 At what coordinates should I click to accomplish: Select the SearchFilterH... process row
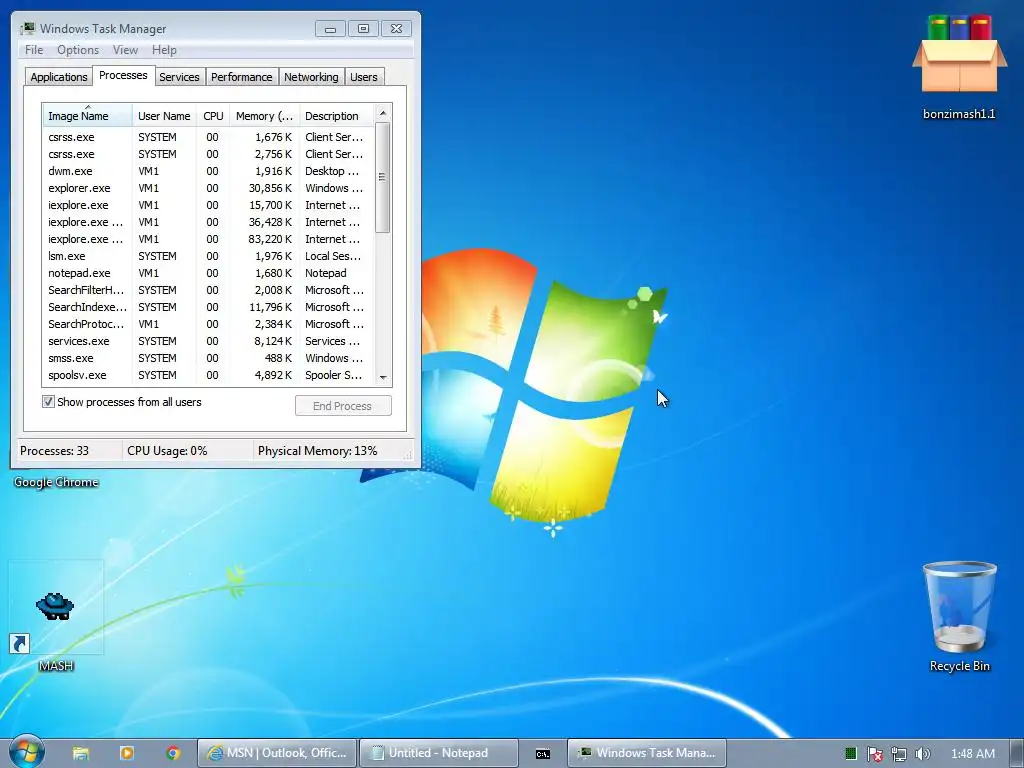coord(209,290)
